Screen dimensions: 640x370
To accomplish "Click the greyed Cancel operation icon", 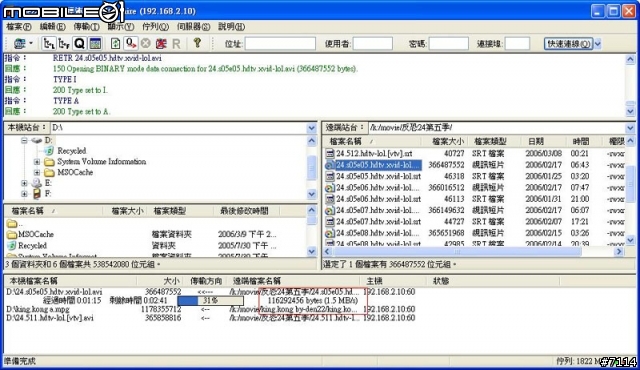I will (146, 43).
